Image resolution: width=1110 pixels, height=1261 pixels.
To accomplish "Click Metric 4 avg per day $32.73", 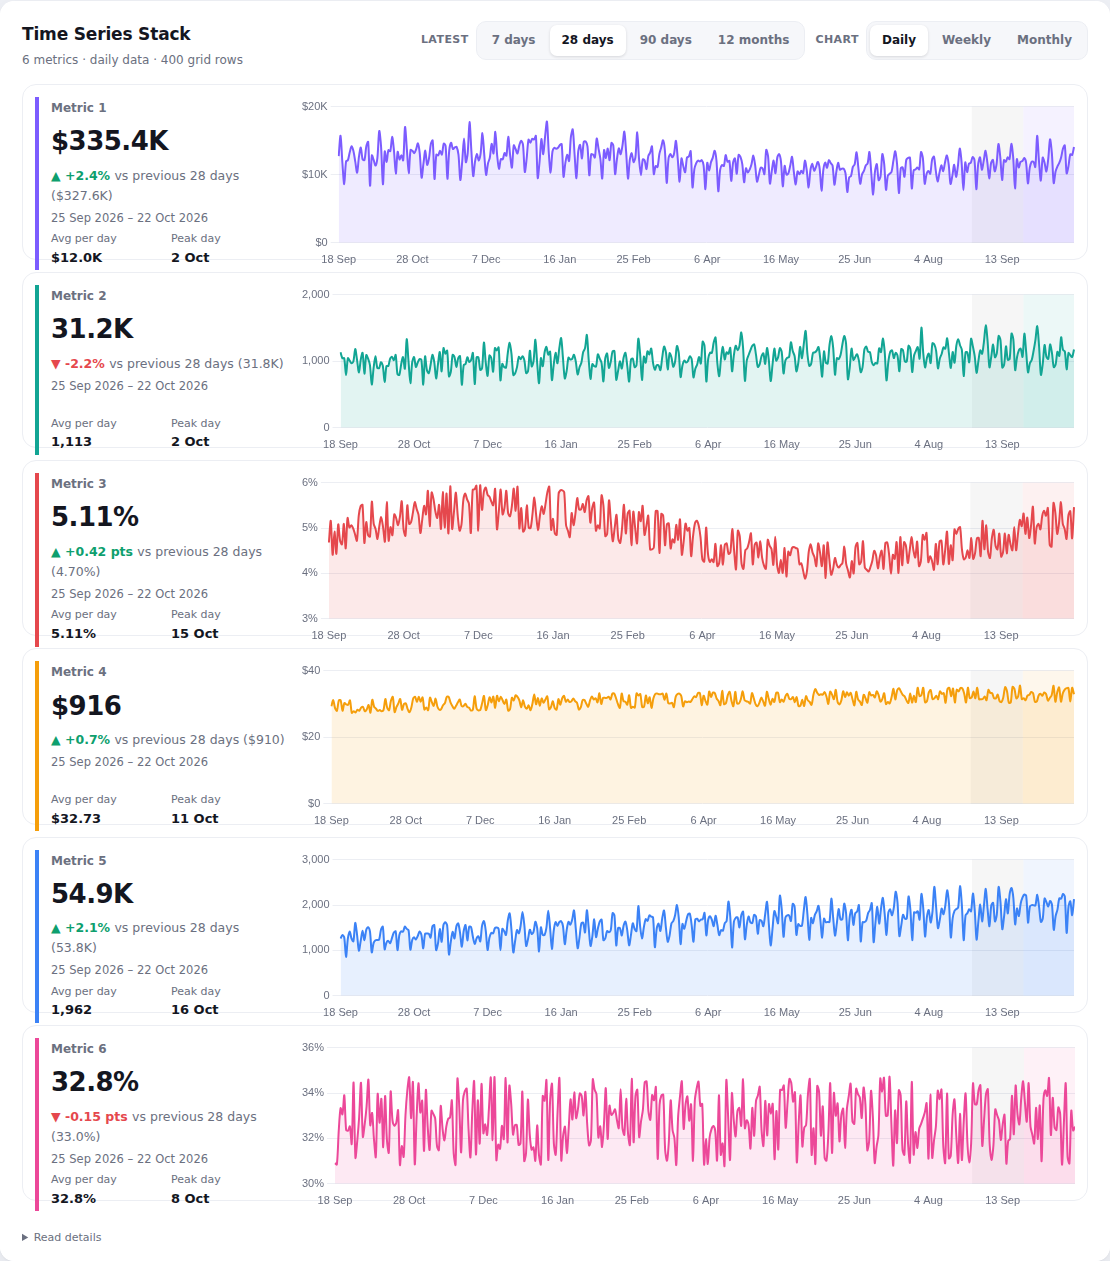I will click(x=76, y=818).
